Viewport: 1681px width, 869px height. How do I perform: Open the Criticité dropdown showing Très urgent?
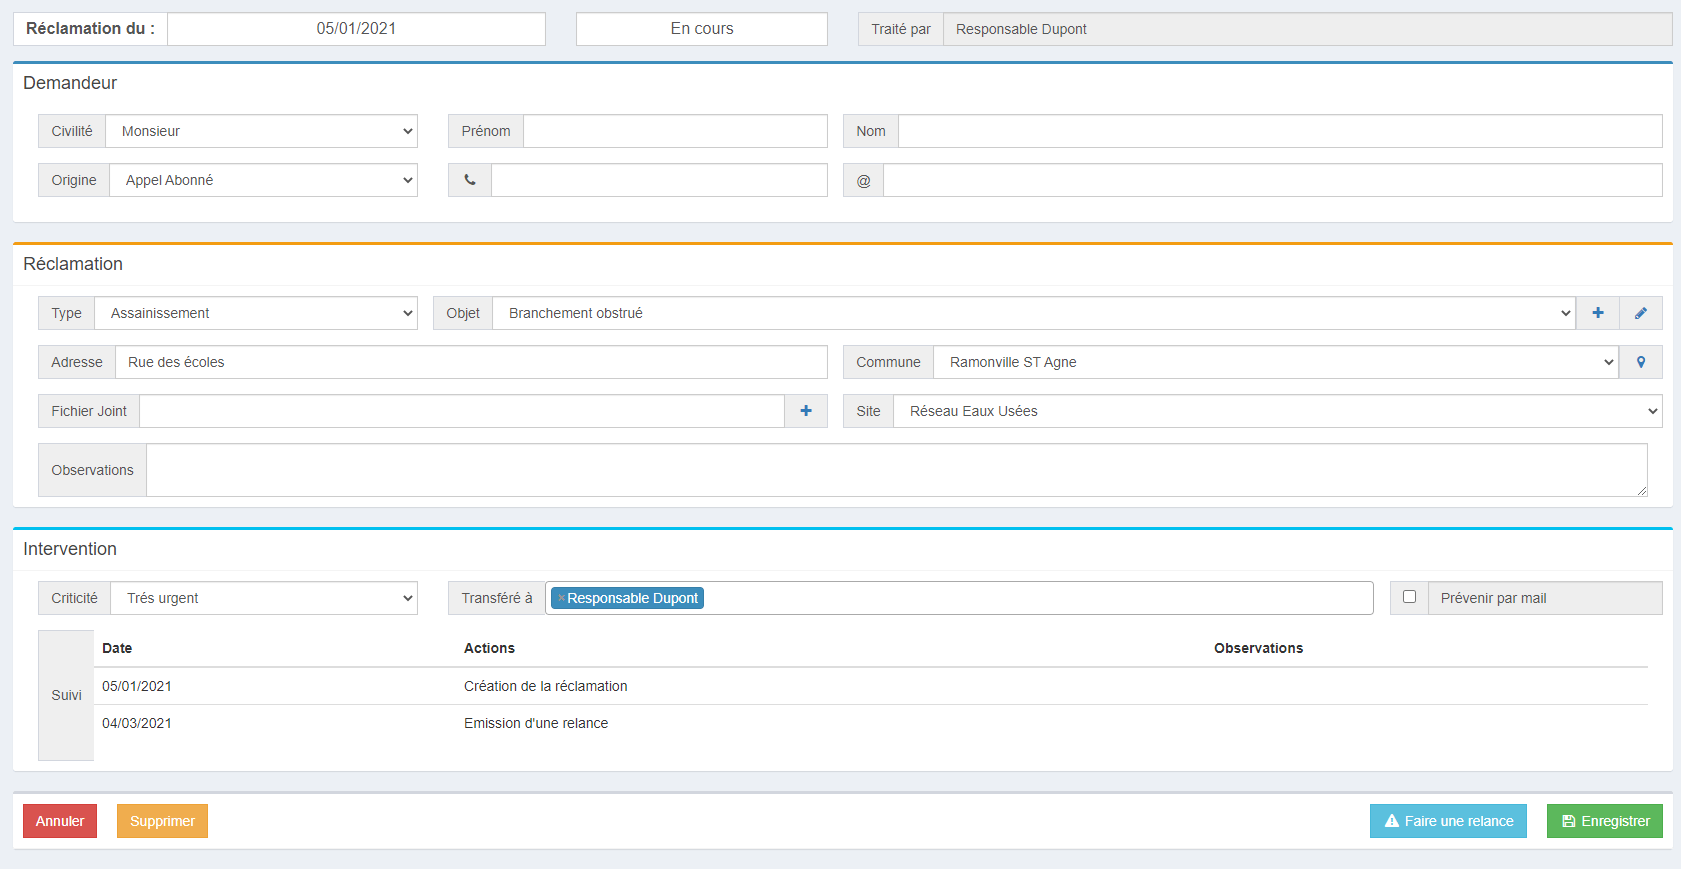click(x=264, y=598)
